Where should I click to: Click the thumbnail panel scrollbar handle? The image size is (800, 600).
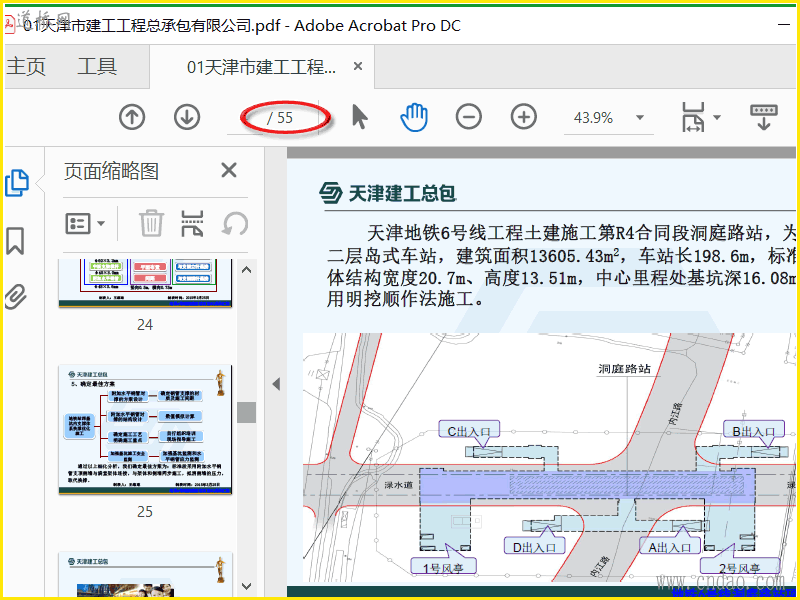246,412
